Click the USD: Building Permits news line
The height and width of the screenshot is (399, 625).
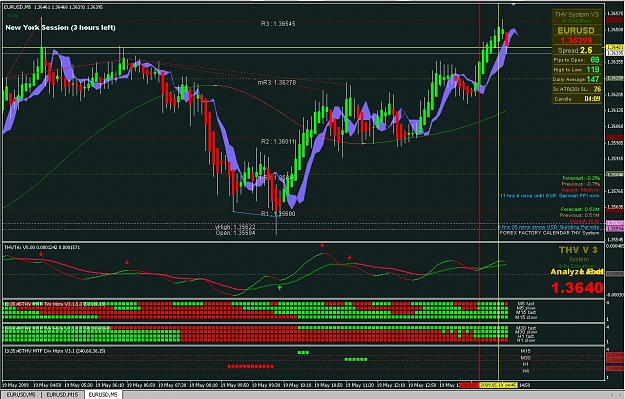[x=550, y=227]
